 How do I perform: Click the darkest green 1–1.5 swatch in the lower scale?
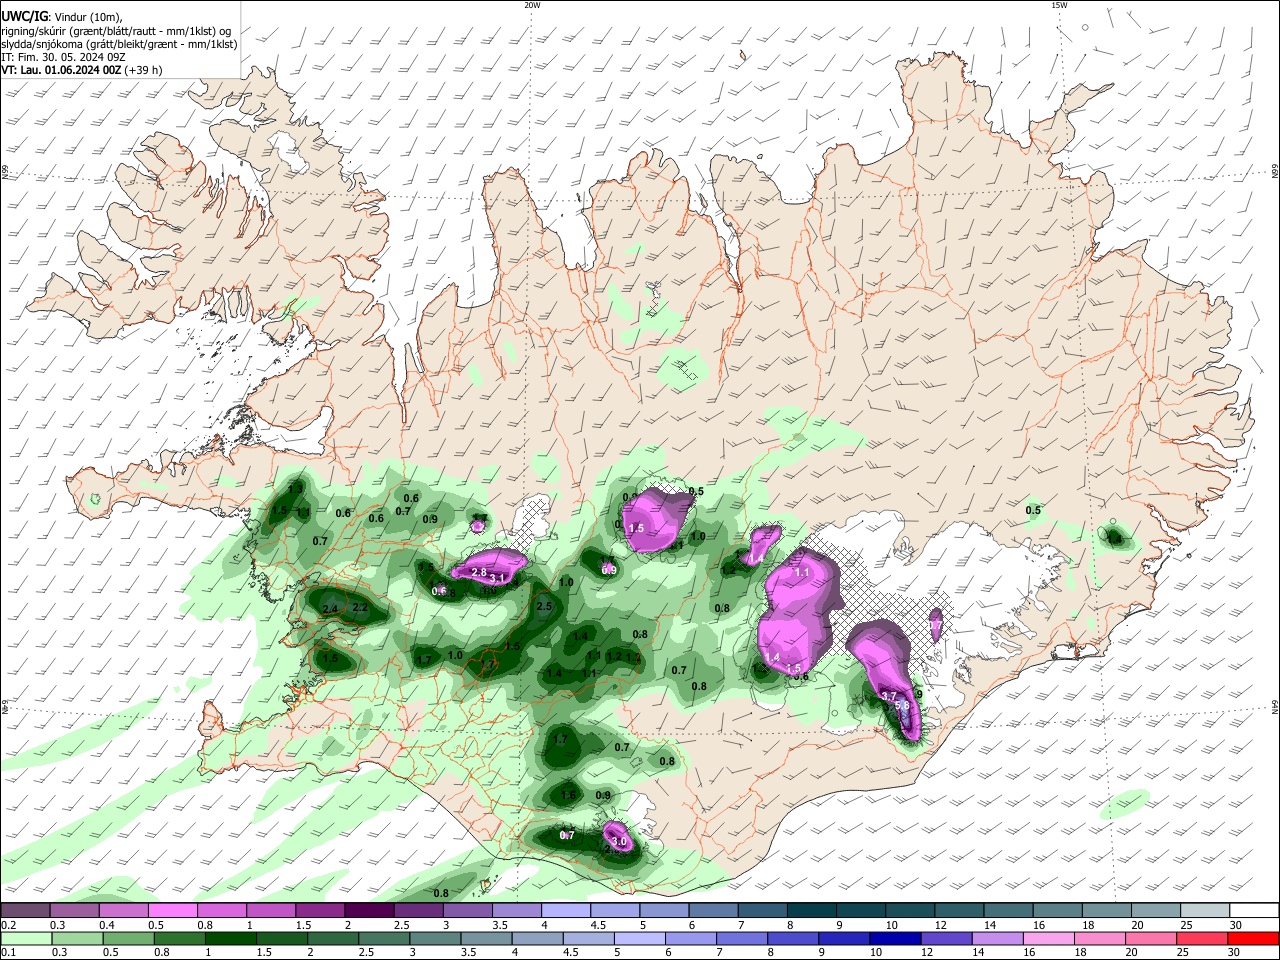(232, 938)
